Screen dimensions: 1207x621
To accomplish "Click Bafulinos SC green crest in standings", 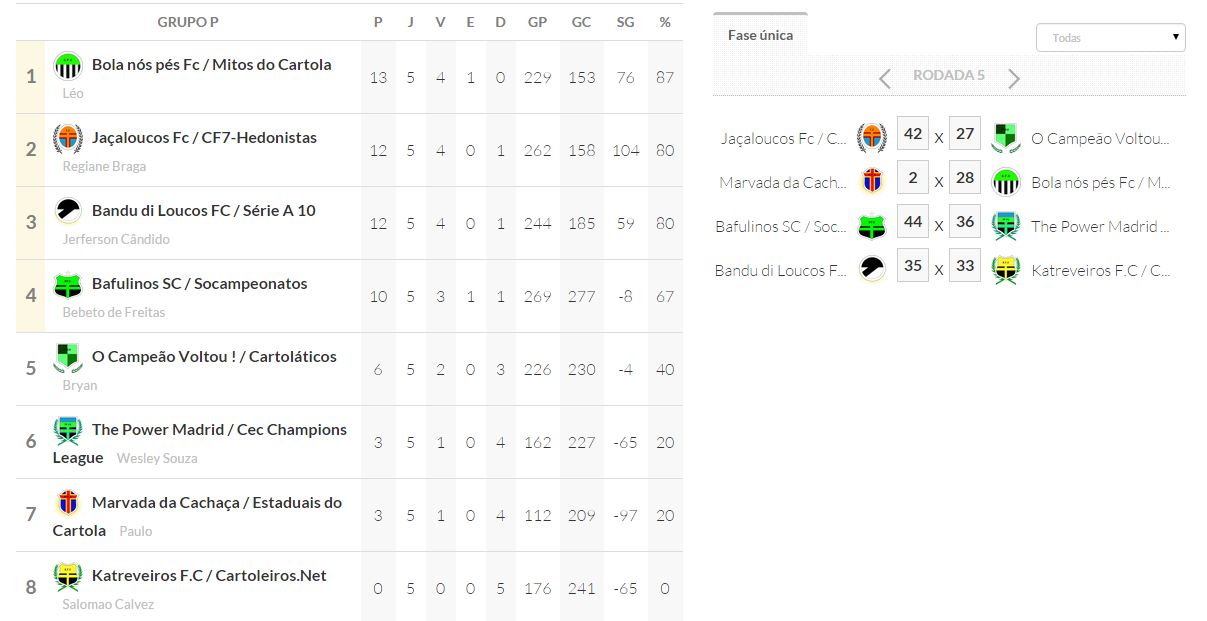I will pos(68,285).
